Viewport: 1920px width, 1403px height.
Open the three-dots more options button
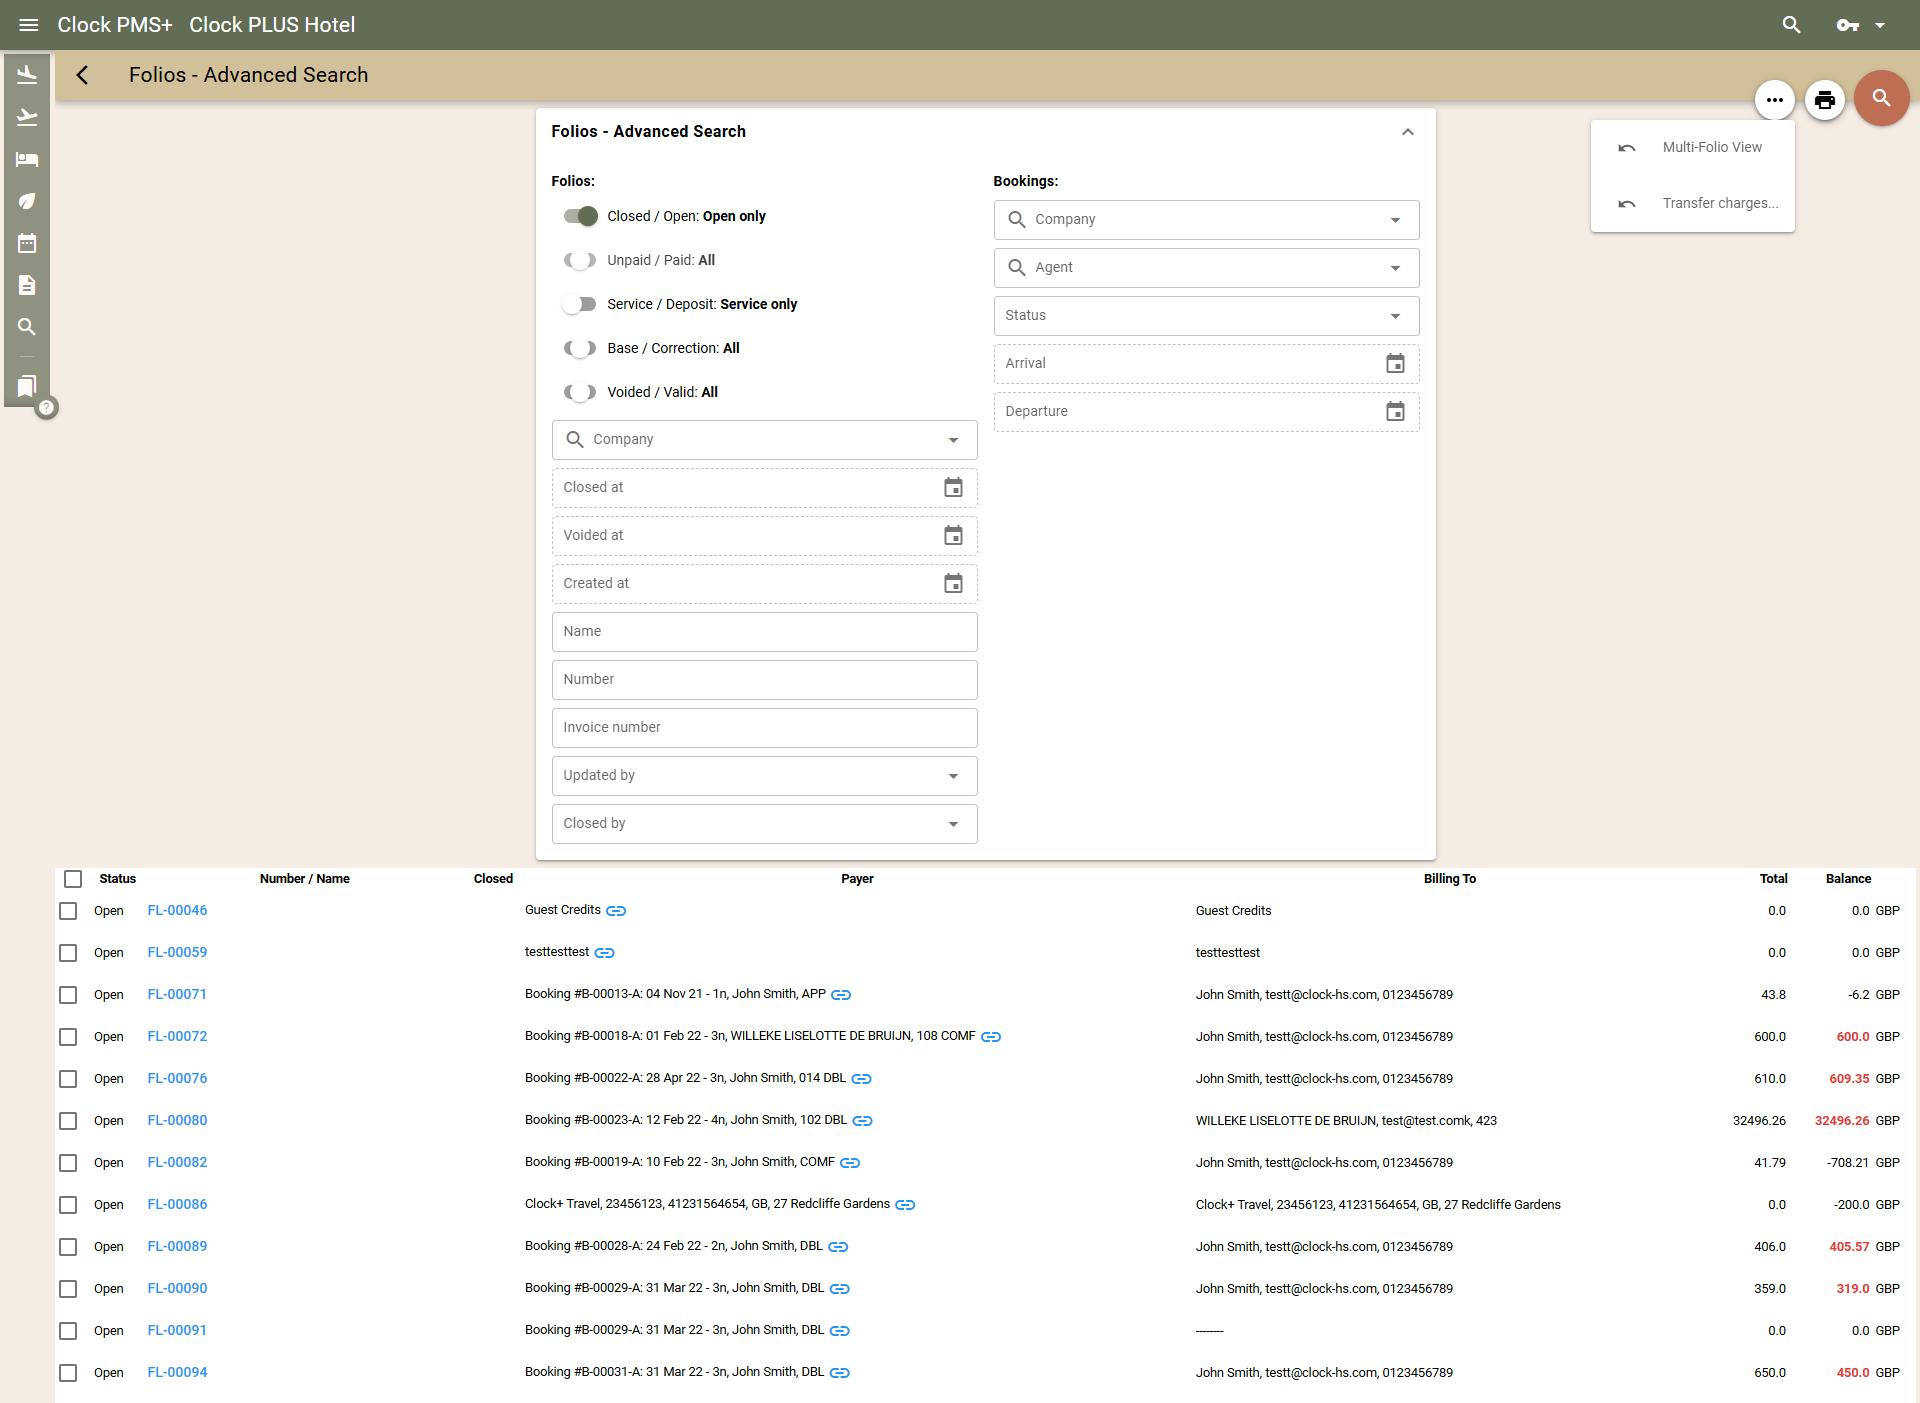[1774, 99]
